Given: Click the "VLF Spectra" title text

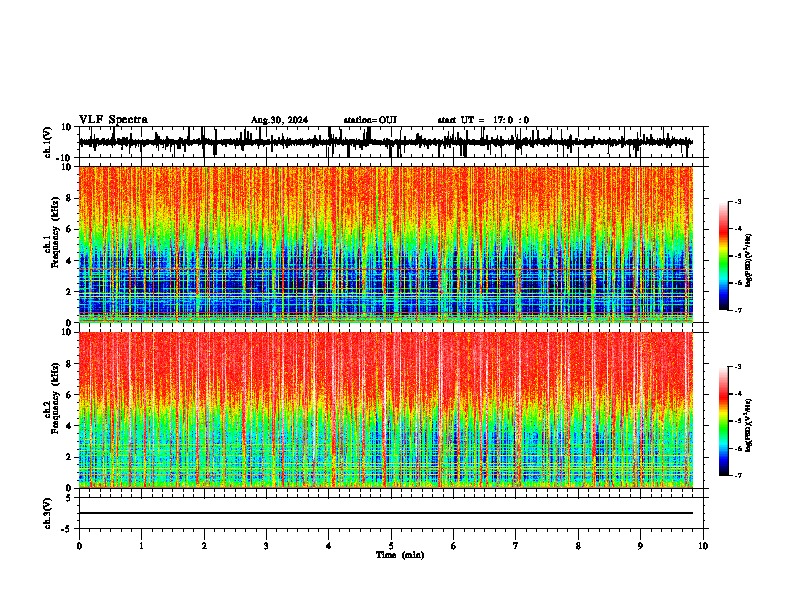Looking at the screenshot, I should pos(113,120).
